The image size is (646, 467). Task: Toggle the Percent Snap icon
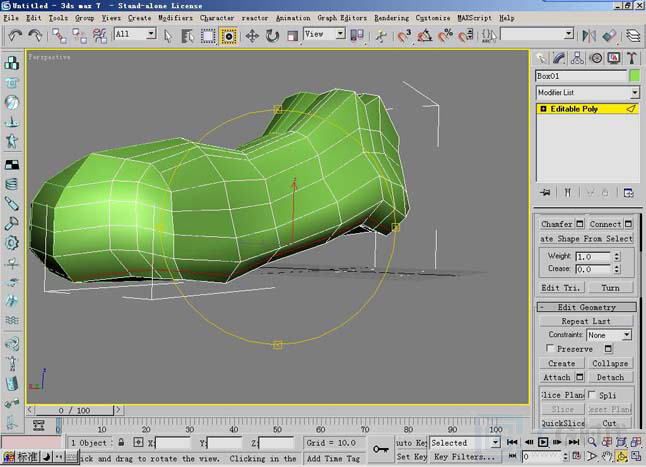point(445,36)
